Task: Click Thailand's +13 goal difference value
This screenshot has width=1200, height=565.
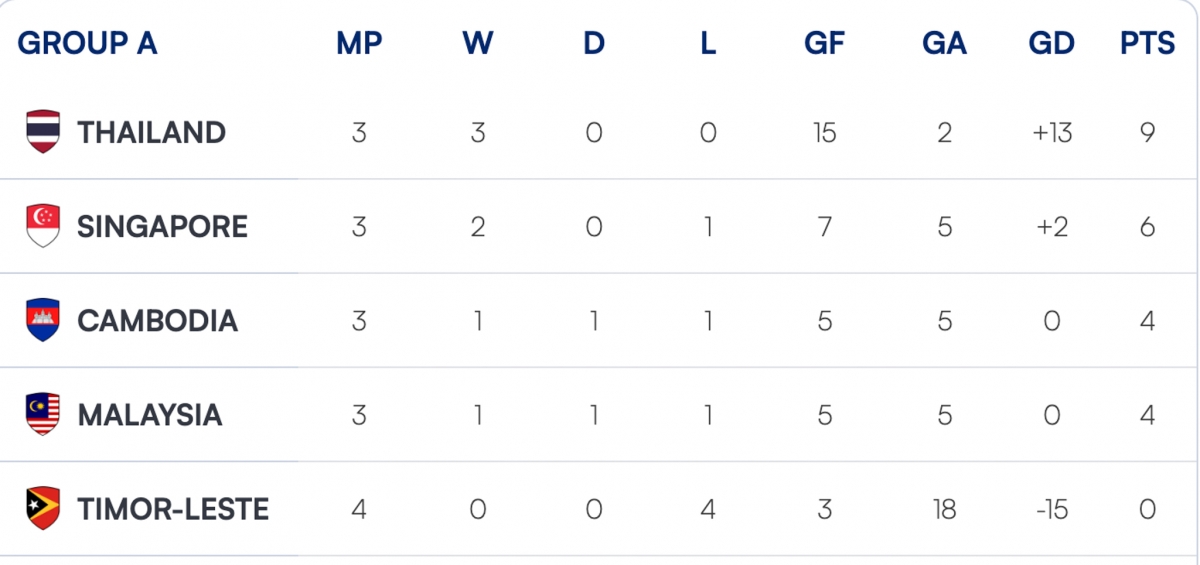Action: click(1052, 132)
